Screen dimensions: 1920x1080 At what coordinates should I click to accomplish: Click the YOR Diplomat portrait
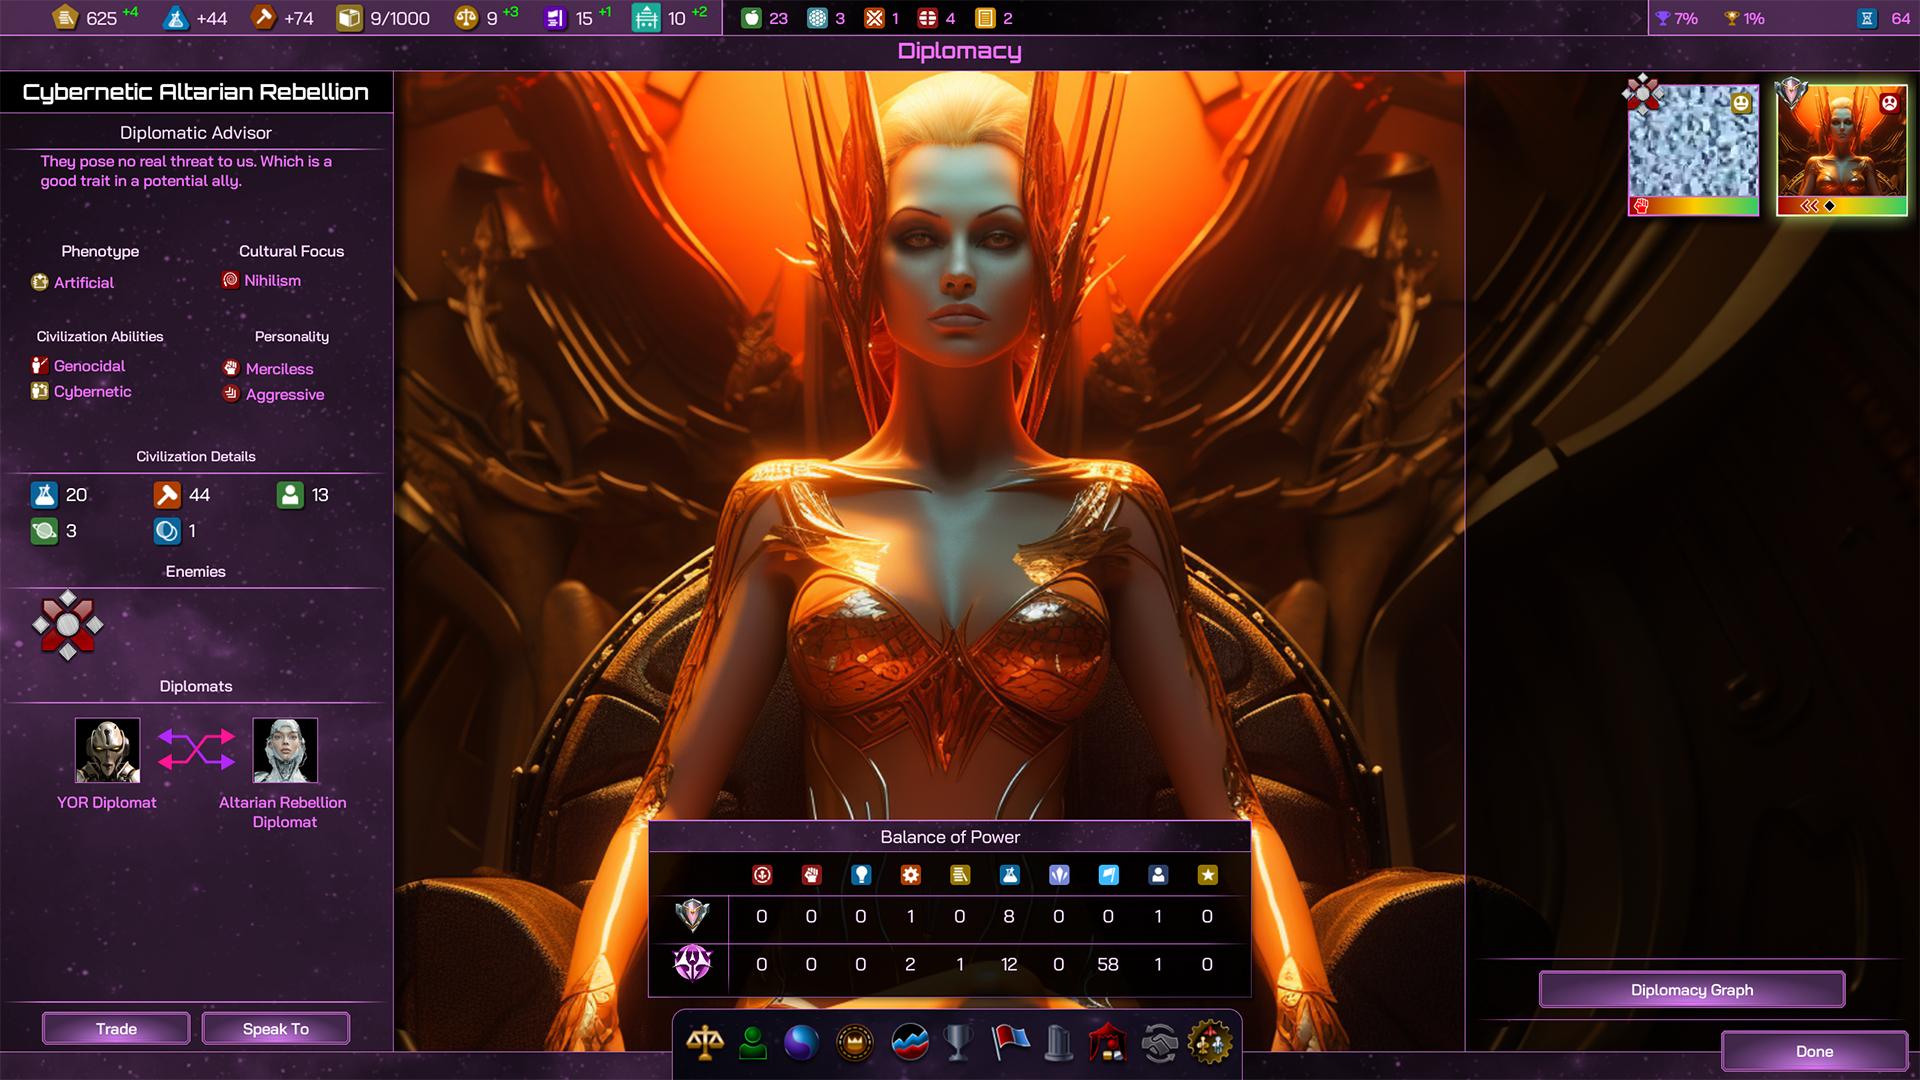click(107, 750)
